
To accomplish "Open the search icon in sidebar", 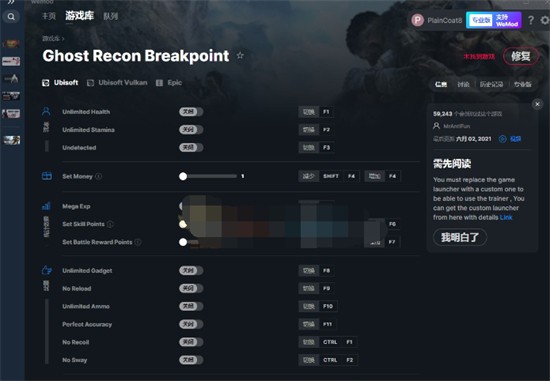I will pyautogui.click(x=11, y=16).
